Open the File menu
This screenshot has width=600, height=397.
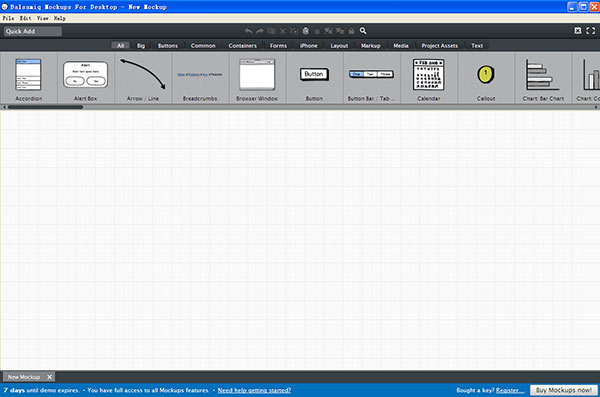[8, 18]
